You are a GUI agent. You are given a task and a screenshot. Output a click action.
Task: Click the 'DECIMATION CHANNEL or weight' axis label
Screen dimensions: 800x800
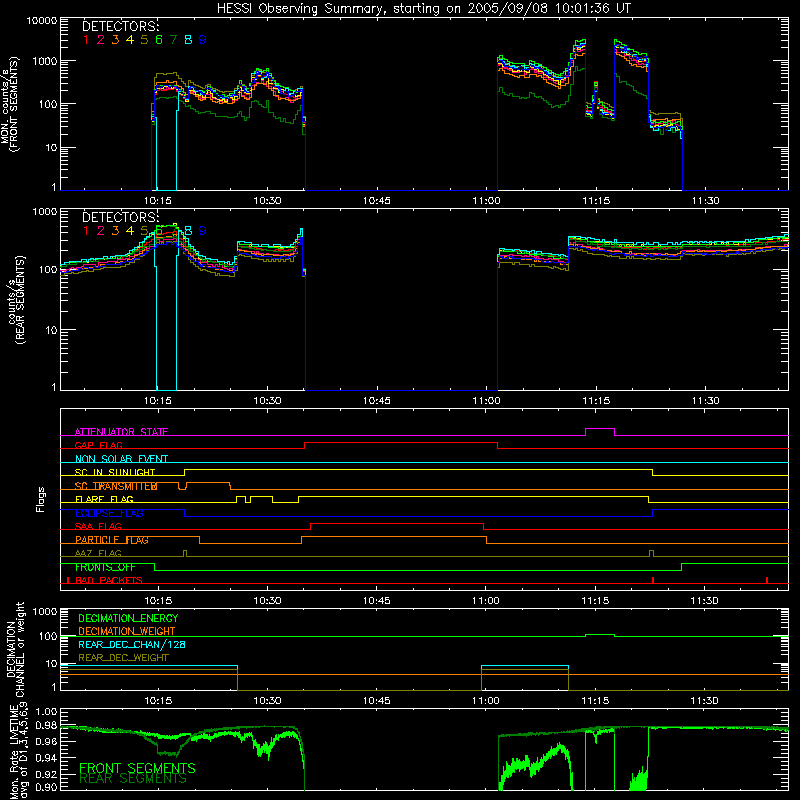point(15,649)
